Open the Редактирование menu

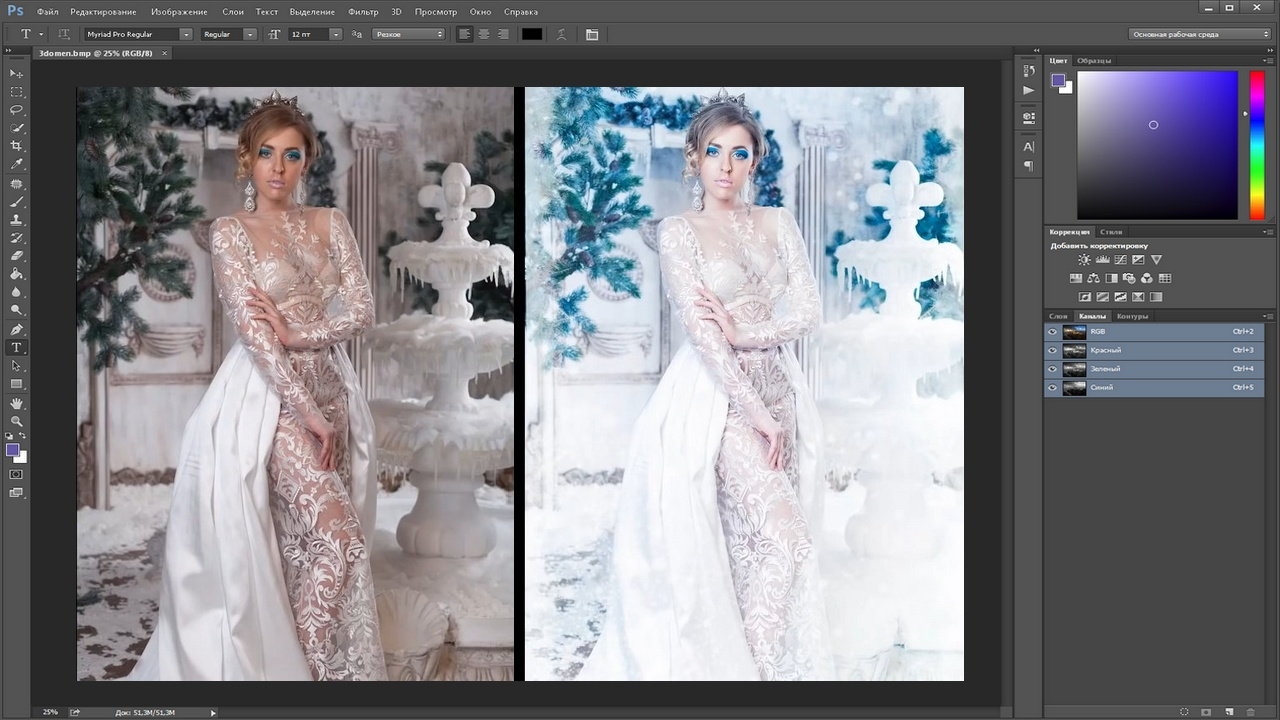click(105, 12)
